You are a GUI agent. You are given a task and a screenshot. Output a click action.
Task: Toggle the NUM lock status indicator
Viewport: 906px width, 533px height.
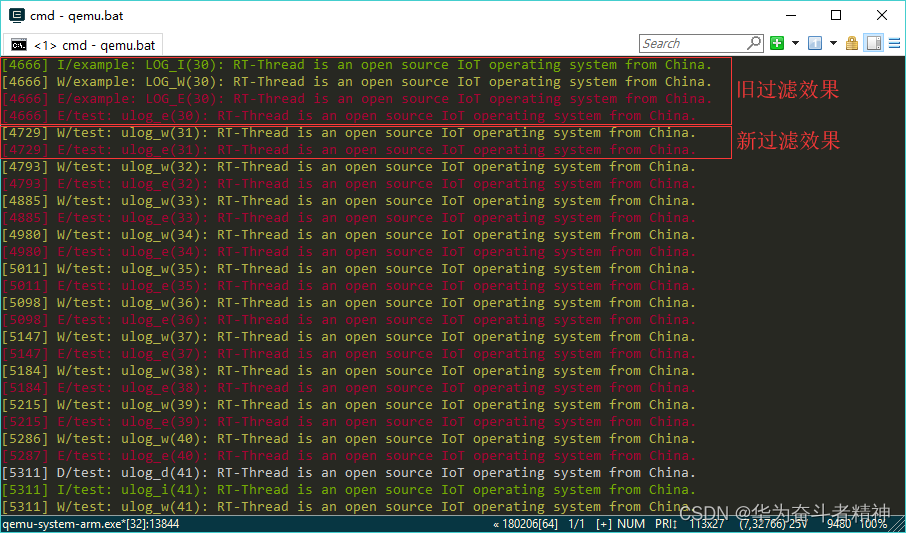(x=632, y=524)
